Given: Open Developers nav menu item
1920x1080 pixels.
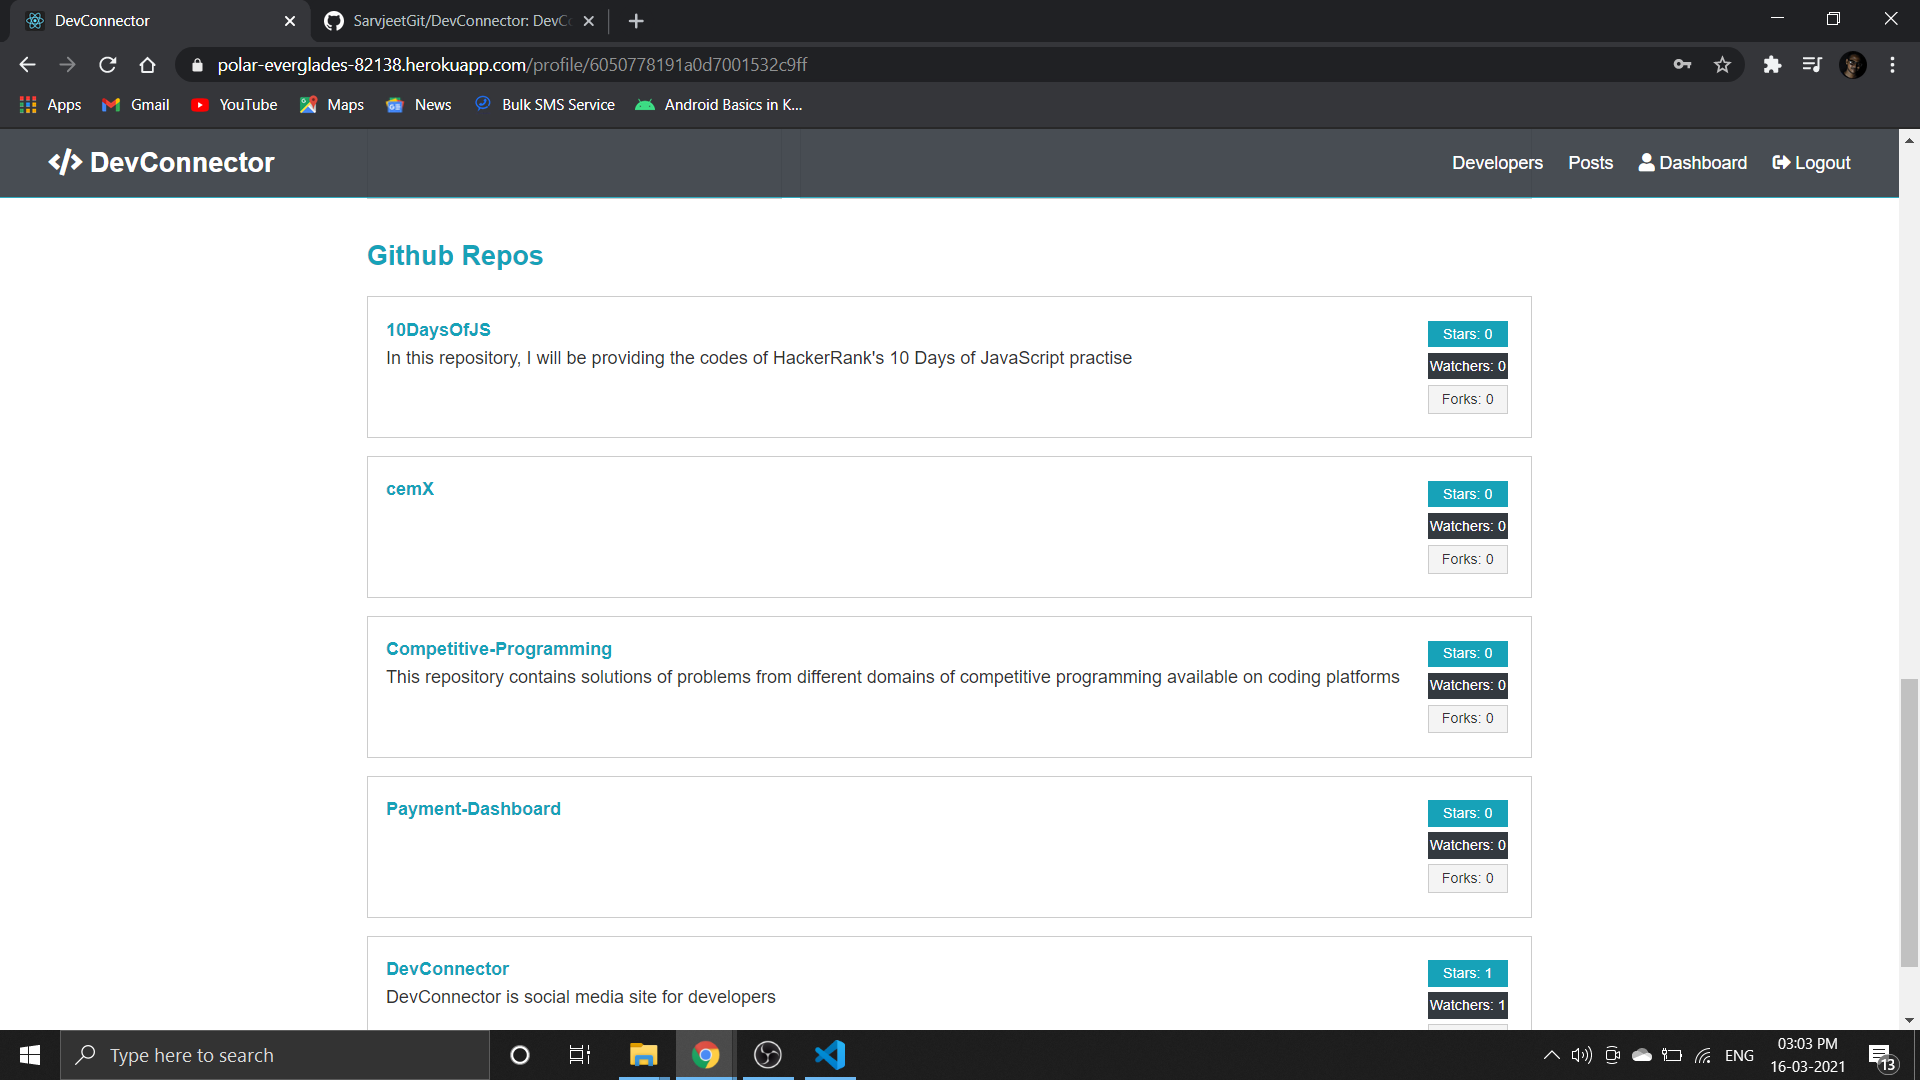Looking at the screenshot, I should [1497, 163].
